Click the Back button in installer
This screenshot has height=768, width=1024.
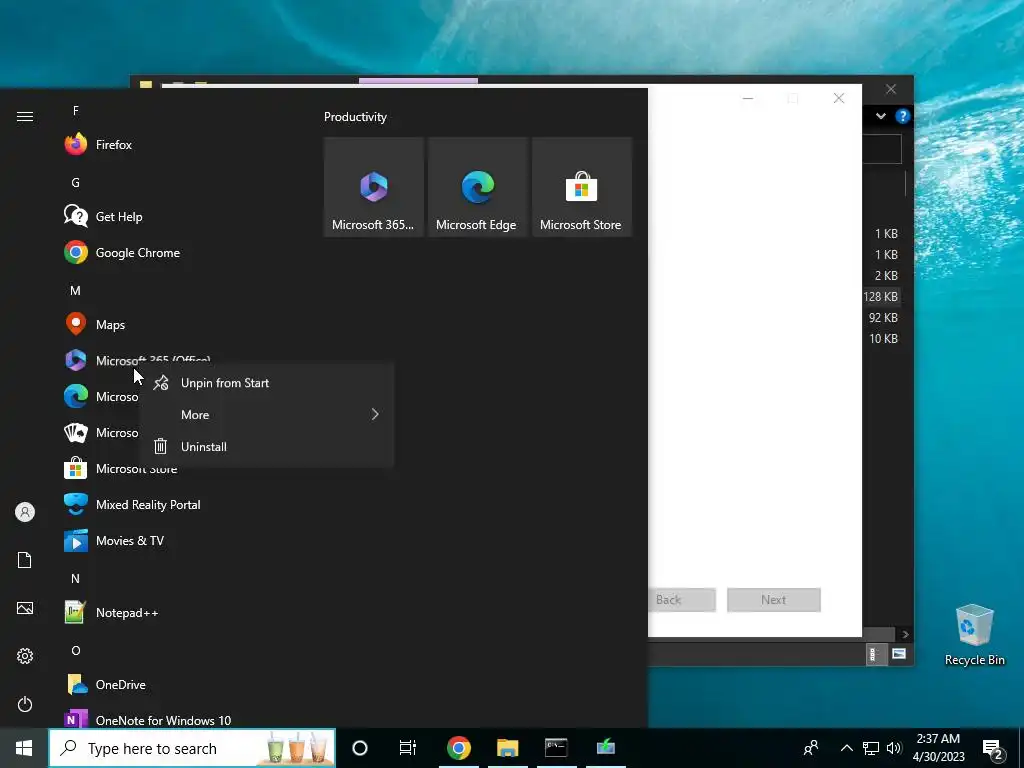tap(682, 600)
